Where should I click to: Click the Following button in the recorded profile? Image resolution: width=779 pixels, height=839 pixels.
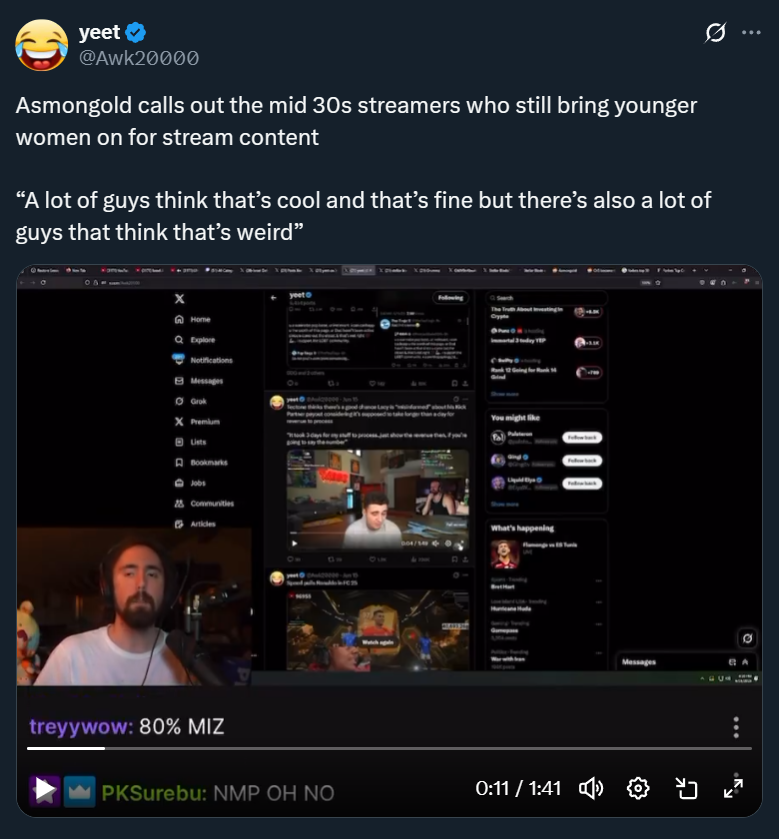450,298
